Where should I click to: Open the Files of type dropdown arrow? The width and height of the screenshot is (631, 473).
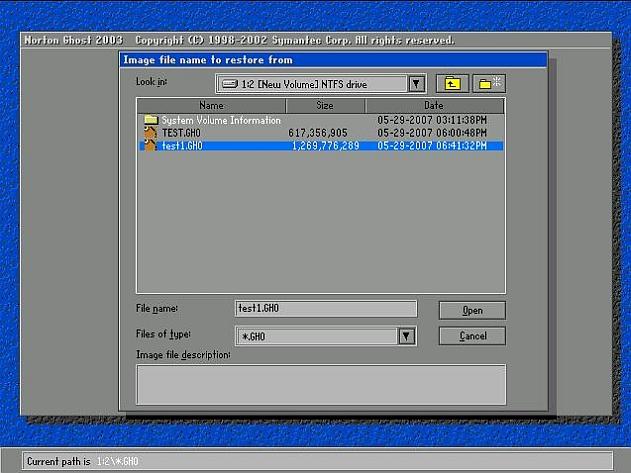(x=406, y=336)
